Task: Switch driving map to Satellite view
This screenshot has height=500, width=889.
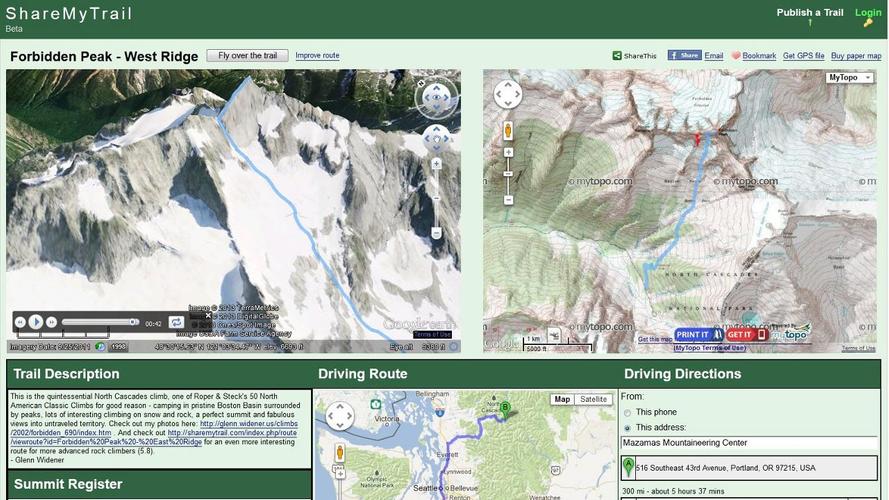Action: pyautogui.click(x=593, y=399)
